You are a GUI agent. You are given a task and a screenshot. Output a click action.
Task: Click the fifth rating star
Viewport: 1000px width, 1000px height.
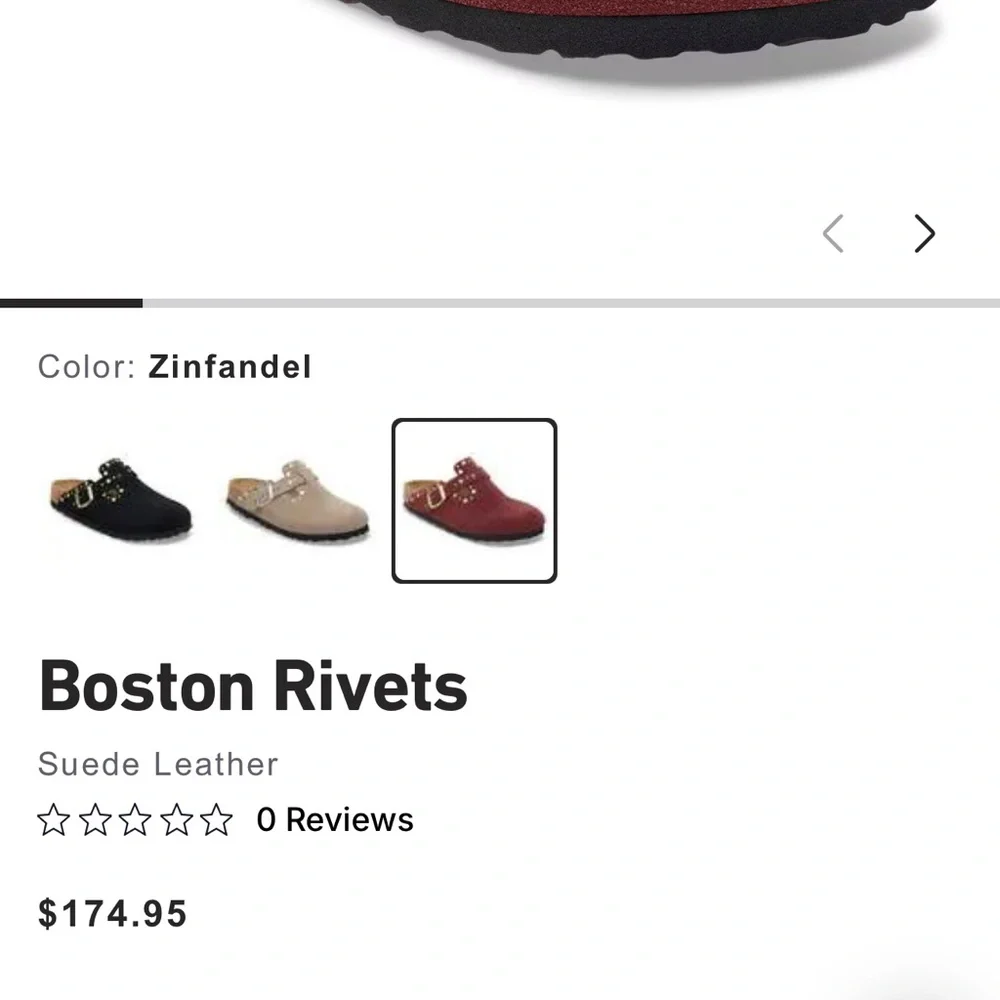218,820
